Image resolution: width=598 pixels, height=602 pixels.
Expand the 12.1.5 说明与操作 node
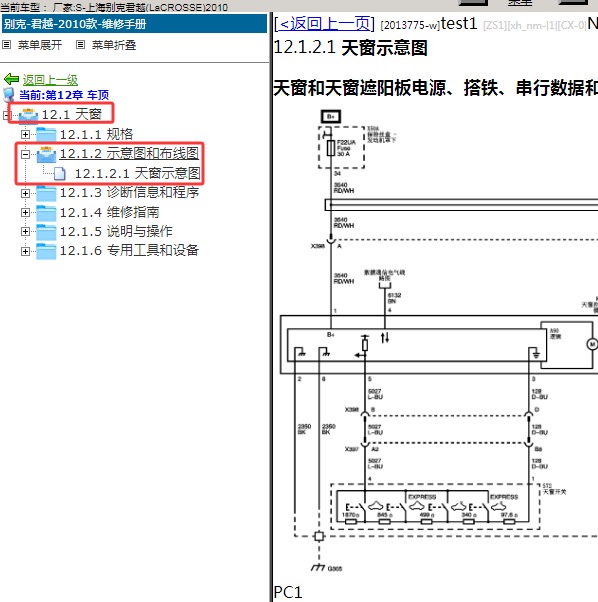coord(25,232)
